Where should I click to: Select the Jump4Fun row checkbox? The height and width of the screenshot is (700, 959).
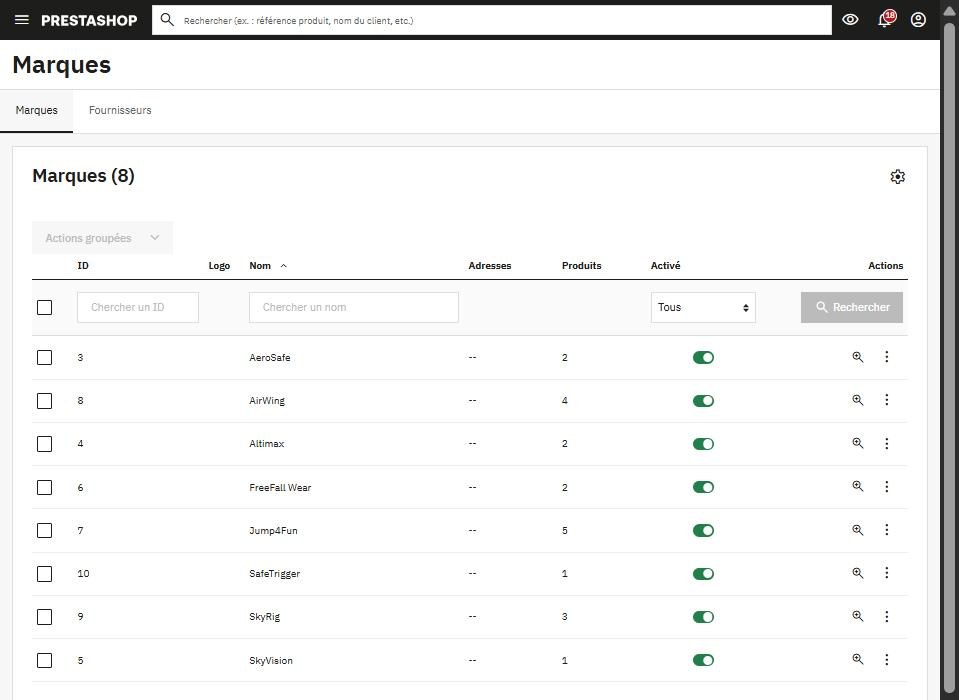coord(45,531)
